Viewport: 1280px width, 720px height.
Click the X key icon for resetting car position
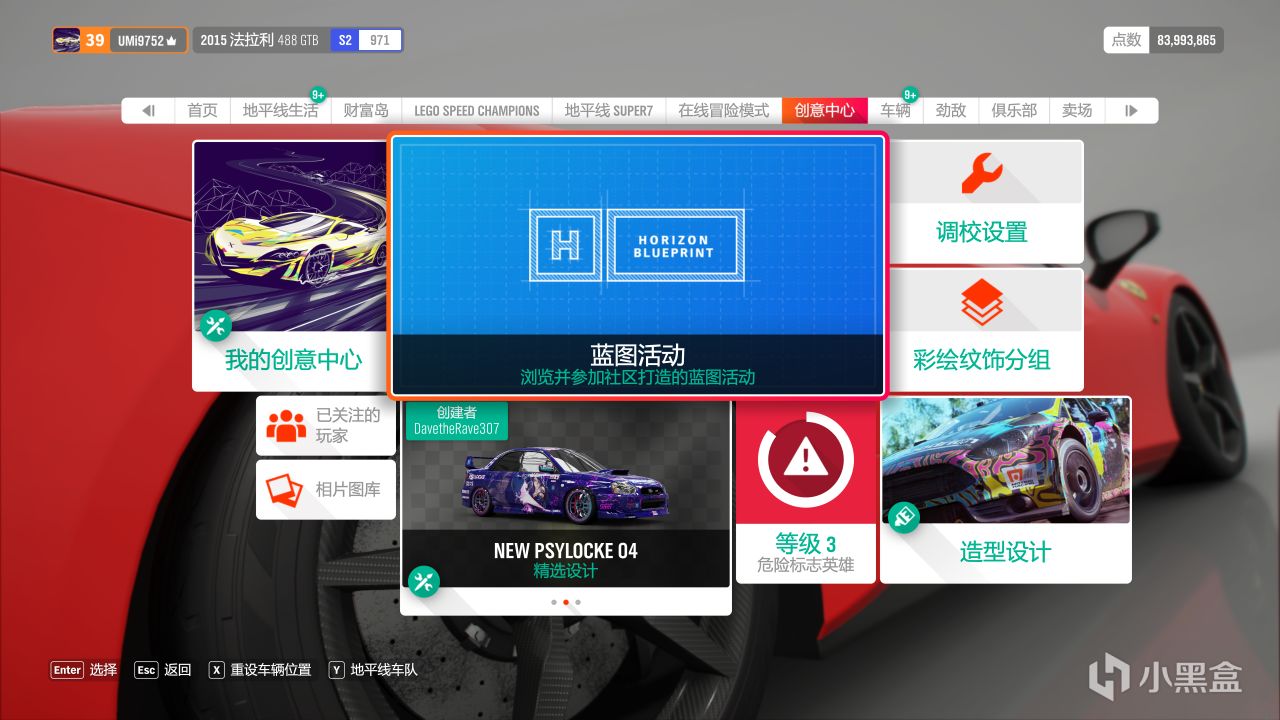tap(216, 670)
